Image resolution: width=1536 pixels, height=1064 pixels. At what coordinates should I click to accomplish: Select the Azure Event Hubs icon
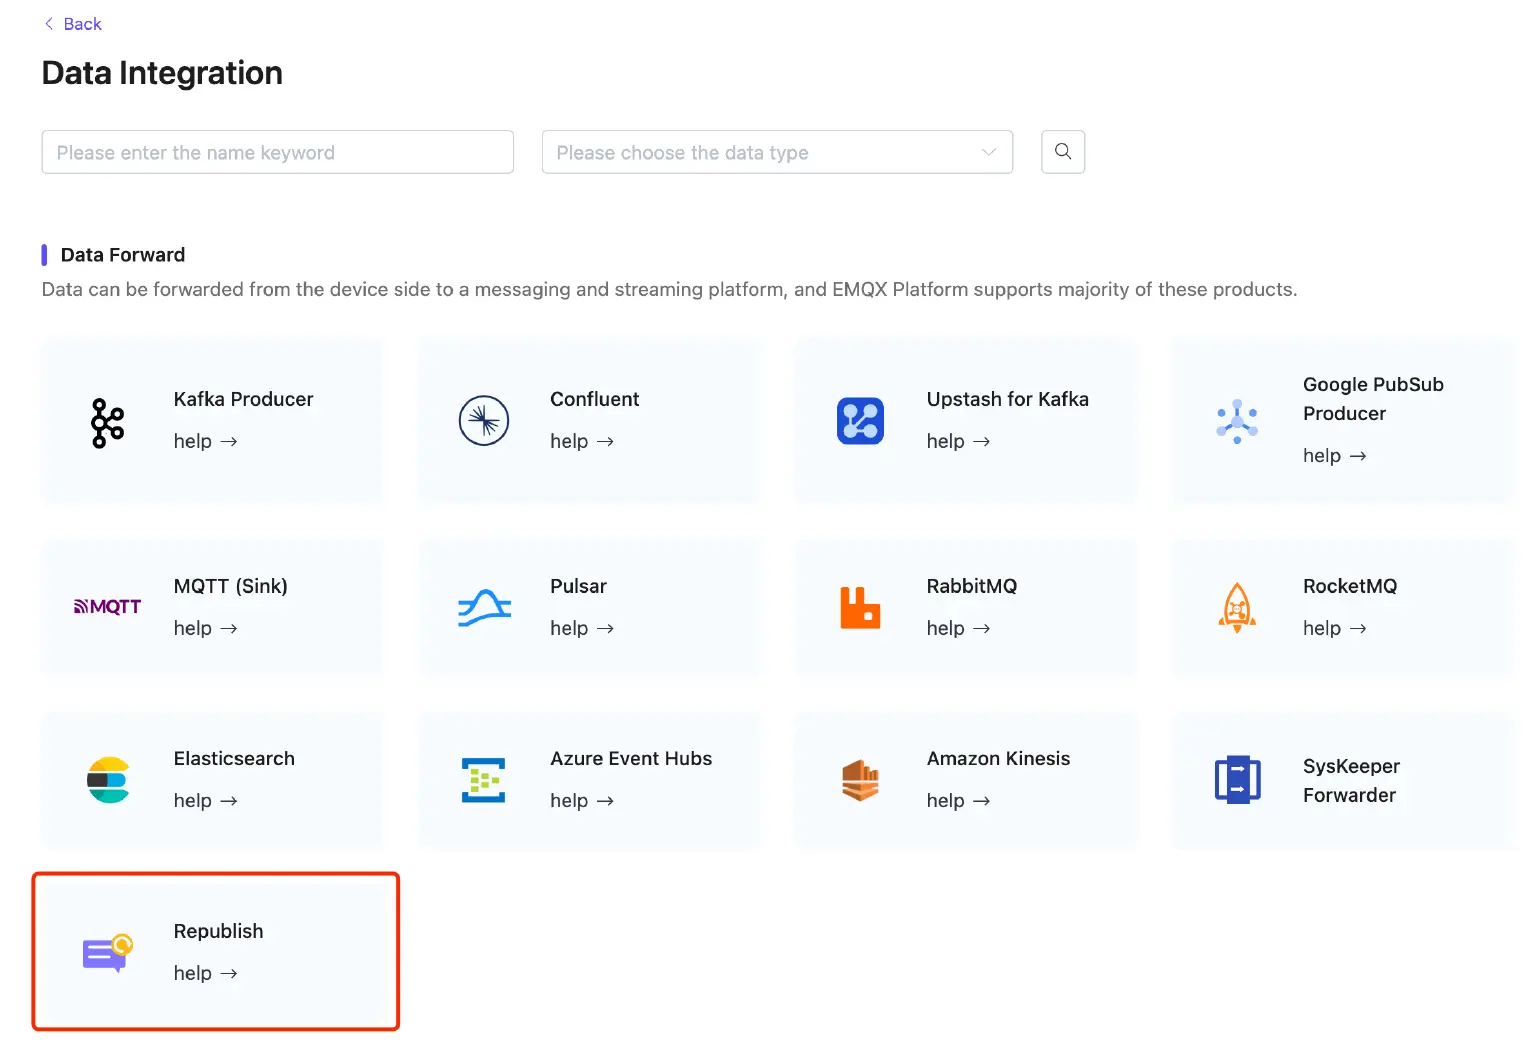(484, 780)
